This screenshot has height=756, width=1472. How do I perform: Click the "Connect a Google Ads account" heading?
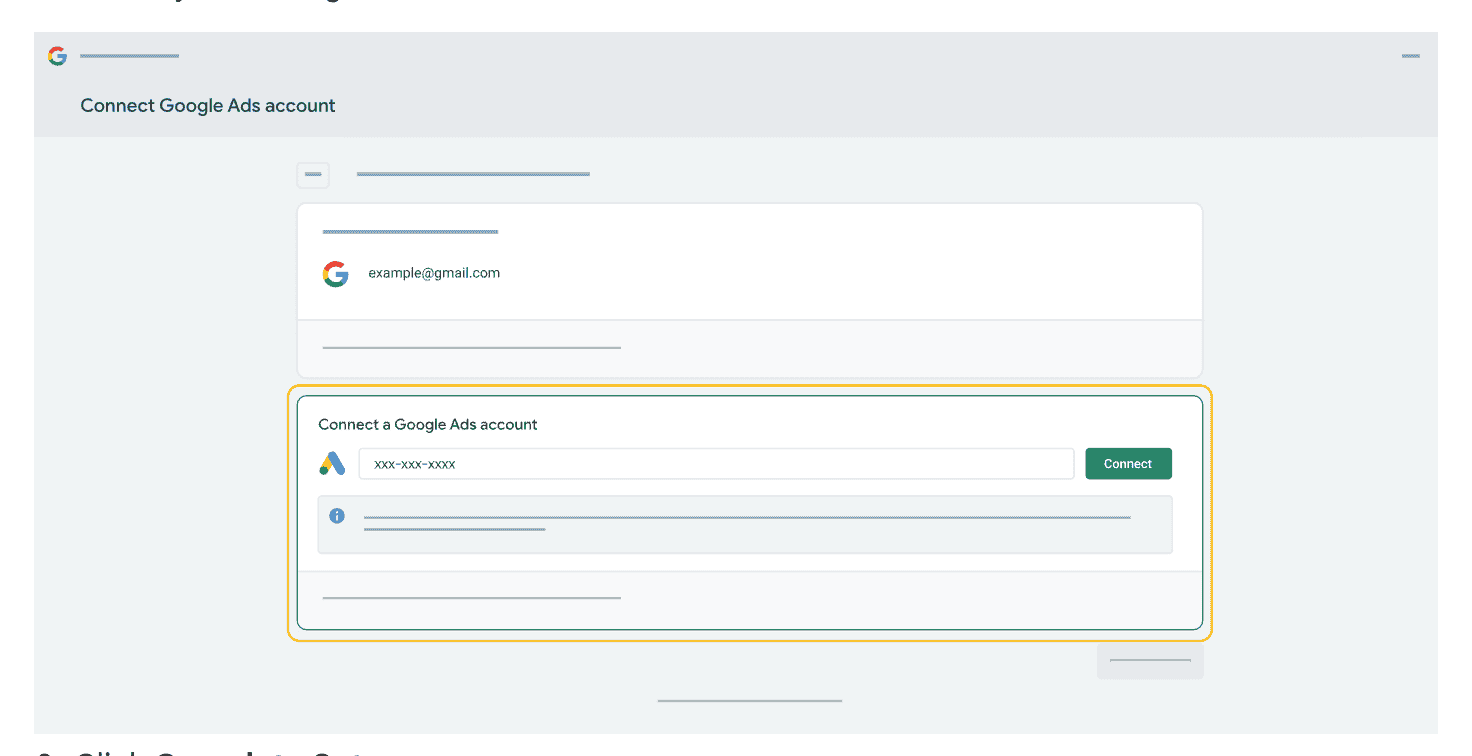click(428, 424)
